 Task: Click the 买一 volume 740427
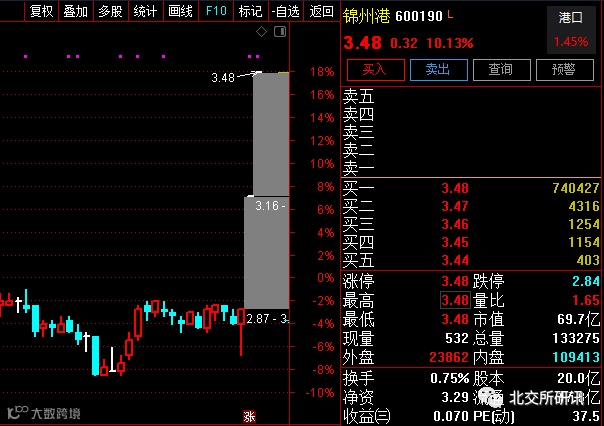pos(576,188)
